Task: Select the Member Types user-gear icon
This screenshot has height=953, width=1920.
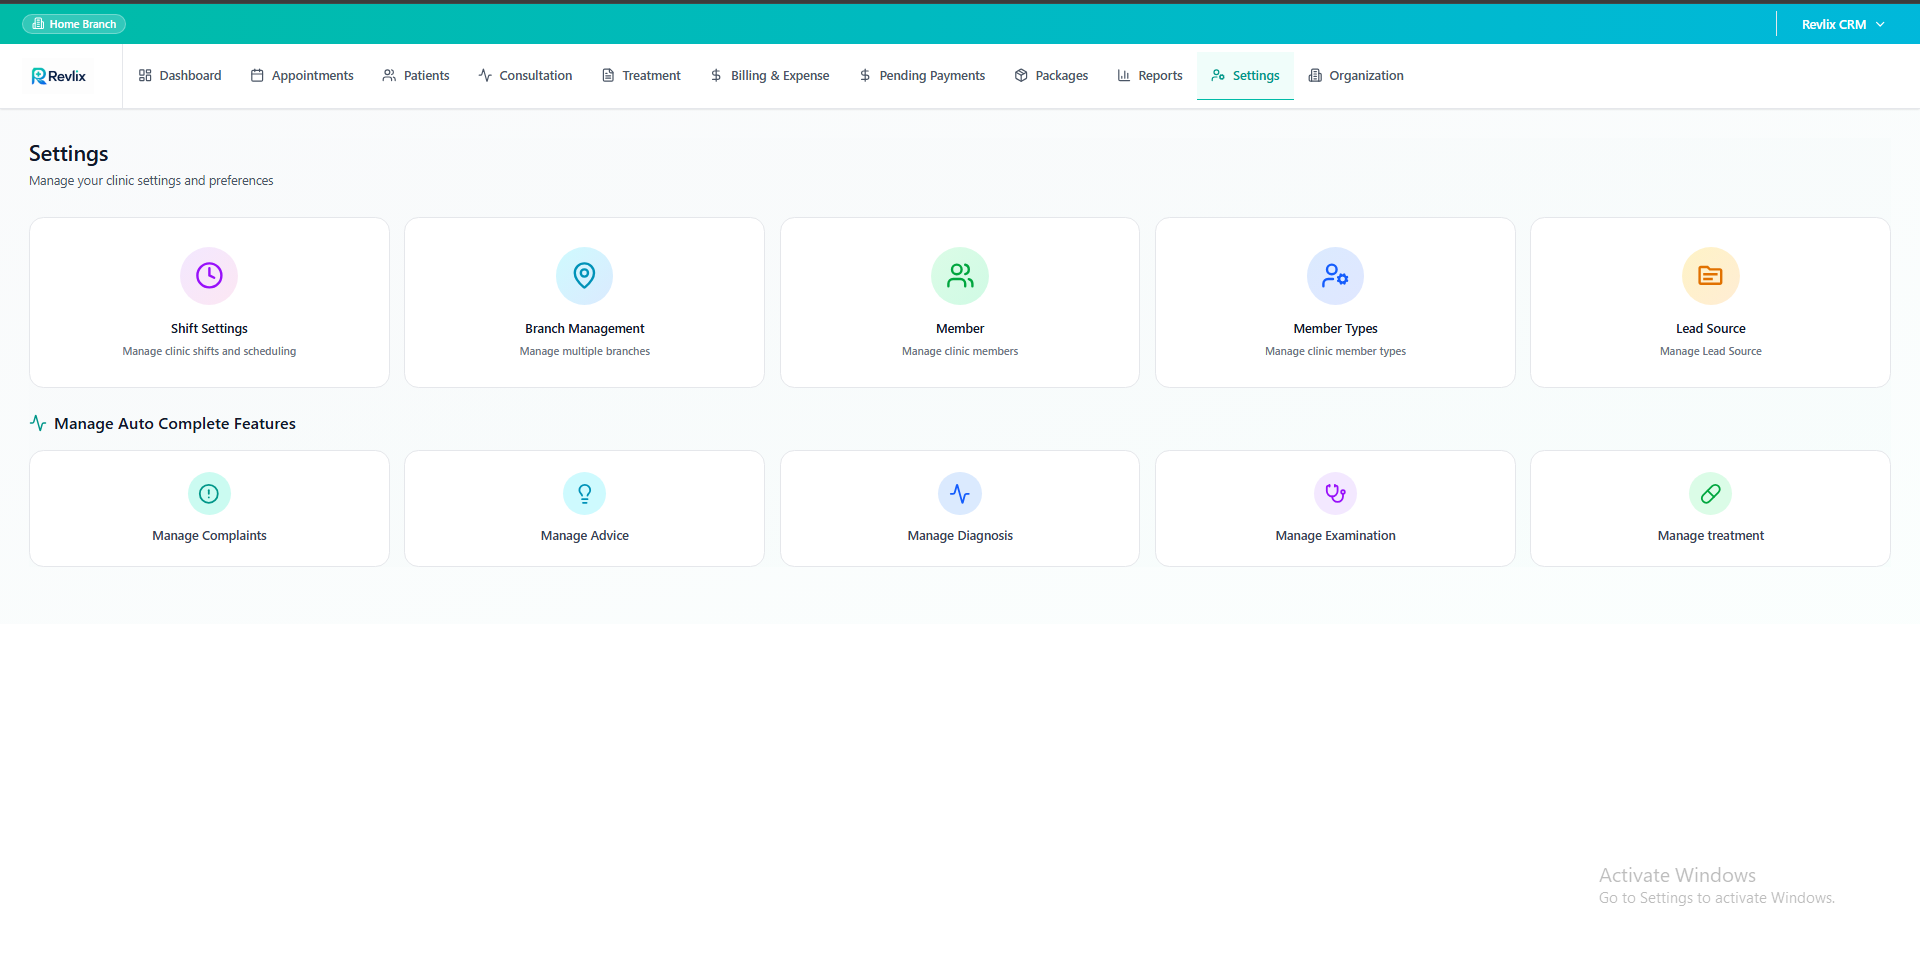Action: [1335, 275]
